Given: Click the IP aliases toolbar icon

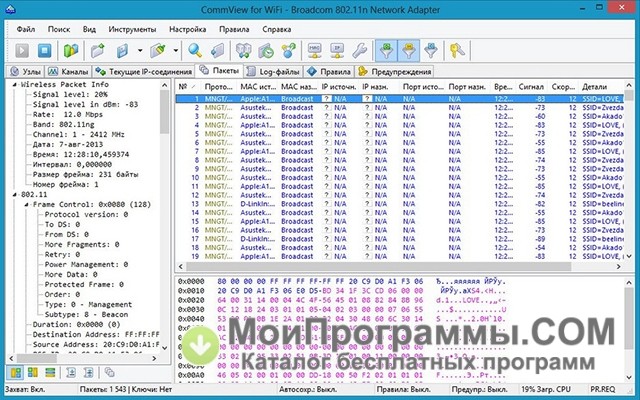Looking at the screenshot, I should click(x=337, y=51).
